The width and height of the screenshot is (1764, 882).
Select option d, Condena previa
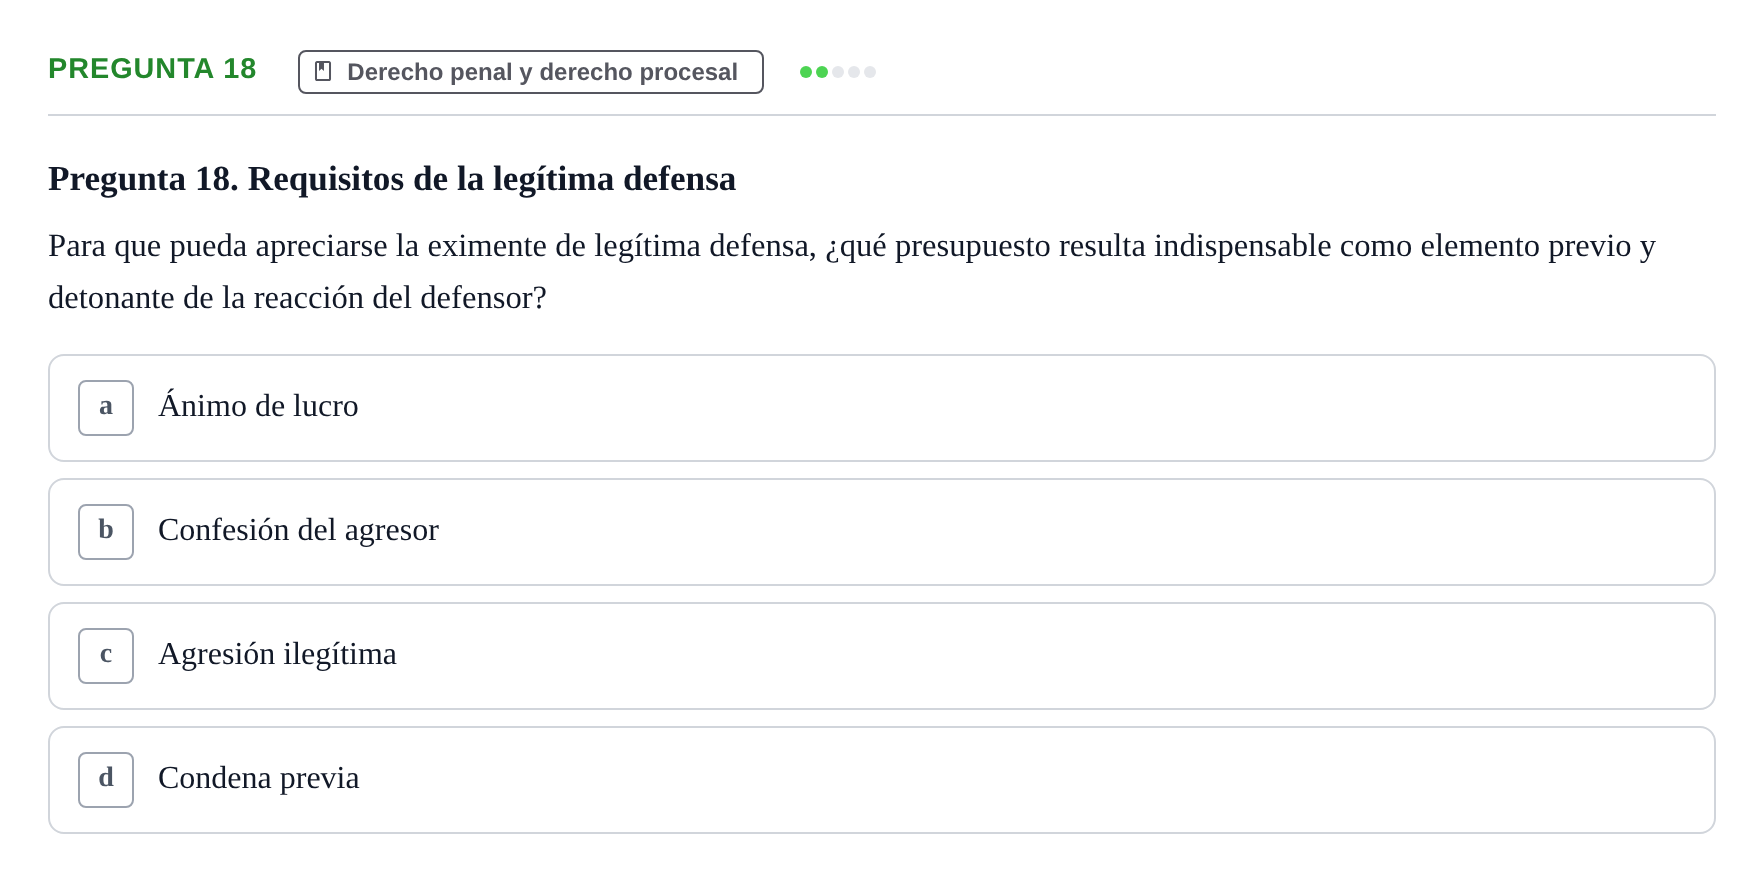(882, 780)
